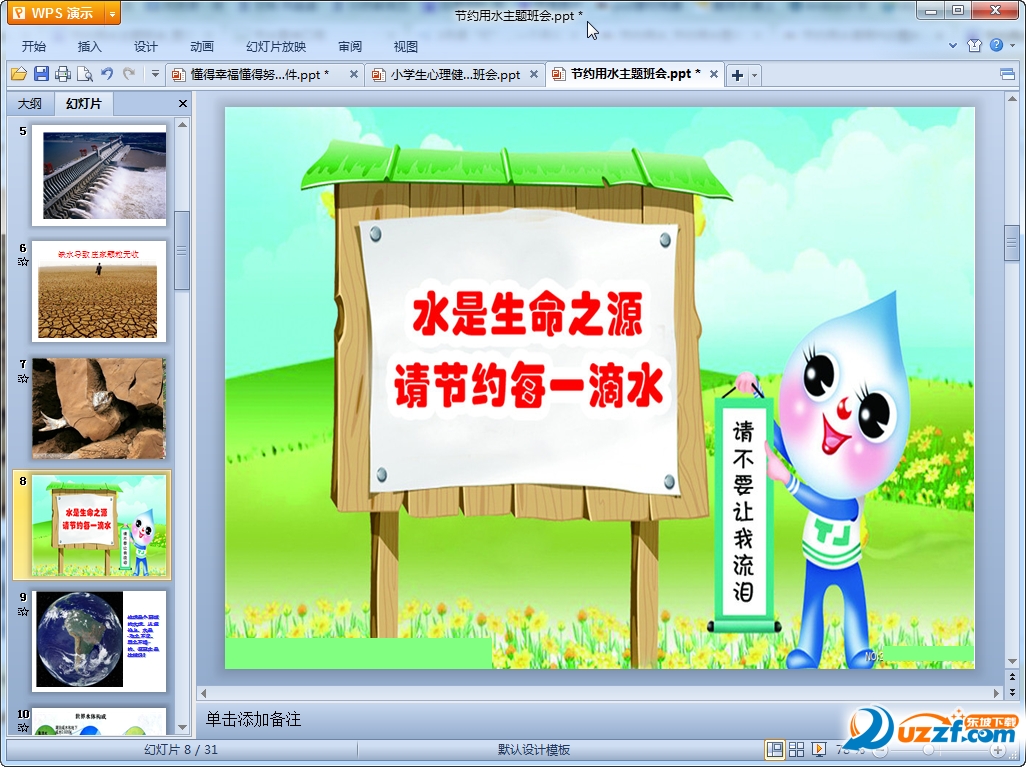Select slide 8 signboard thumbnail

click(99, 525)
